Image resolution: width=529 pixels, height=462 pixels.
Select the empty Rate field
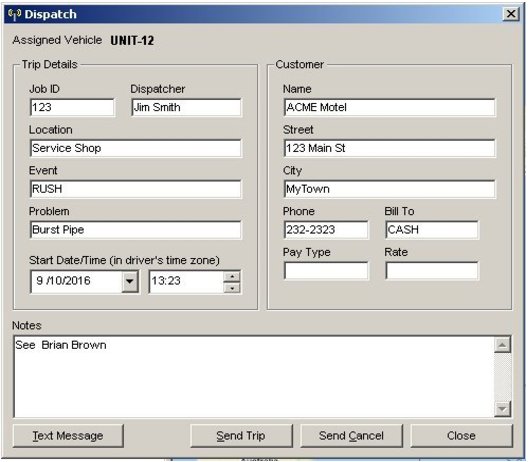432,271
